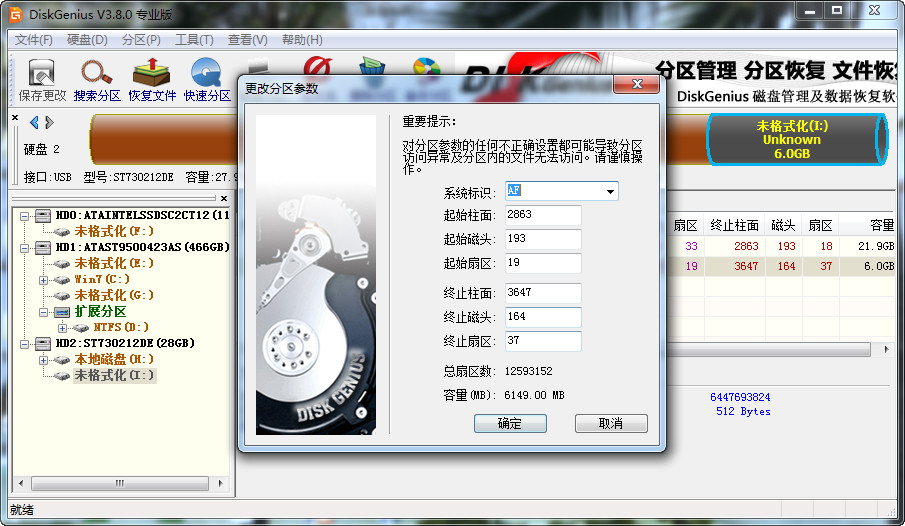Open the 帮助(H) menu

tap(302, 40)
